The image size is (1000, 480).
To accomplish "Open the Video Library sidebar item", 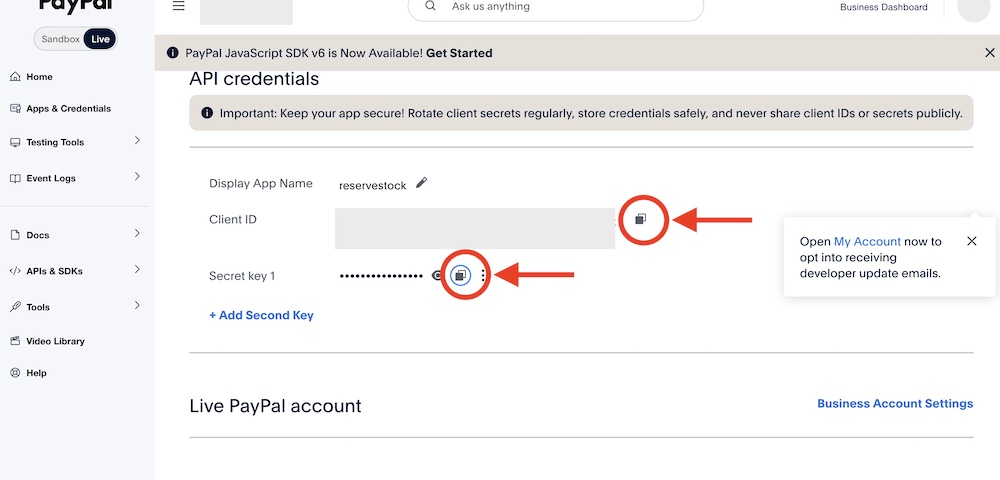I will 55,341.
